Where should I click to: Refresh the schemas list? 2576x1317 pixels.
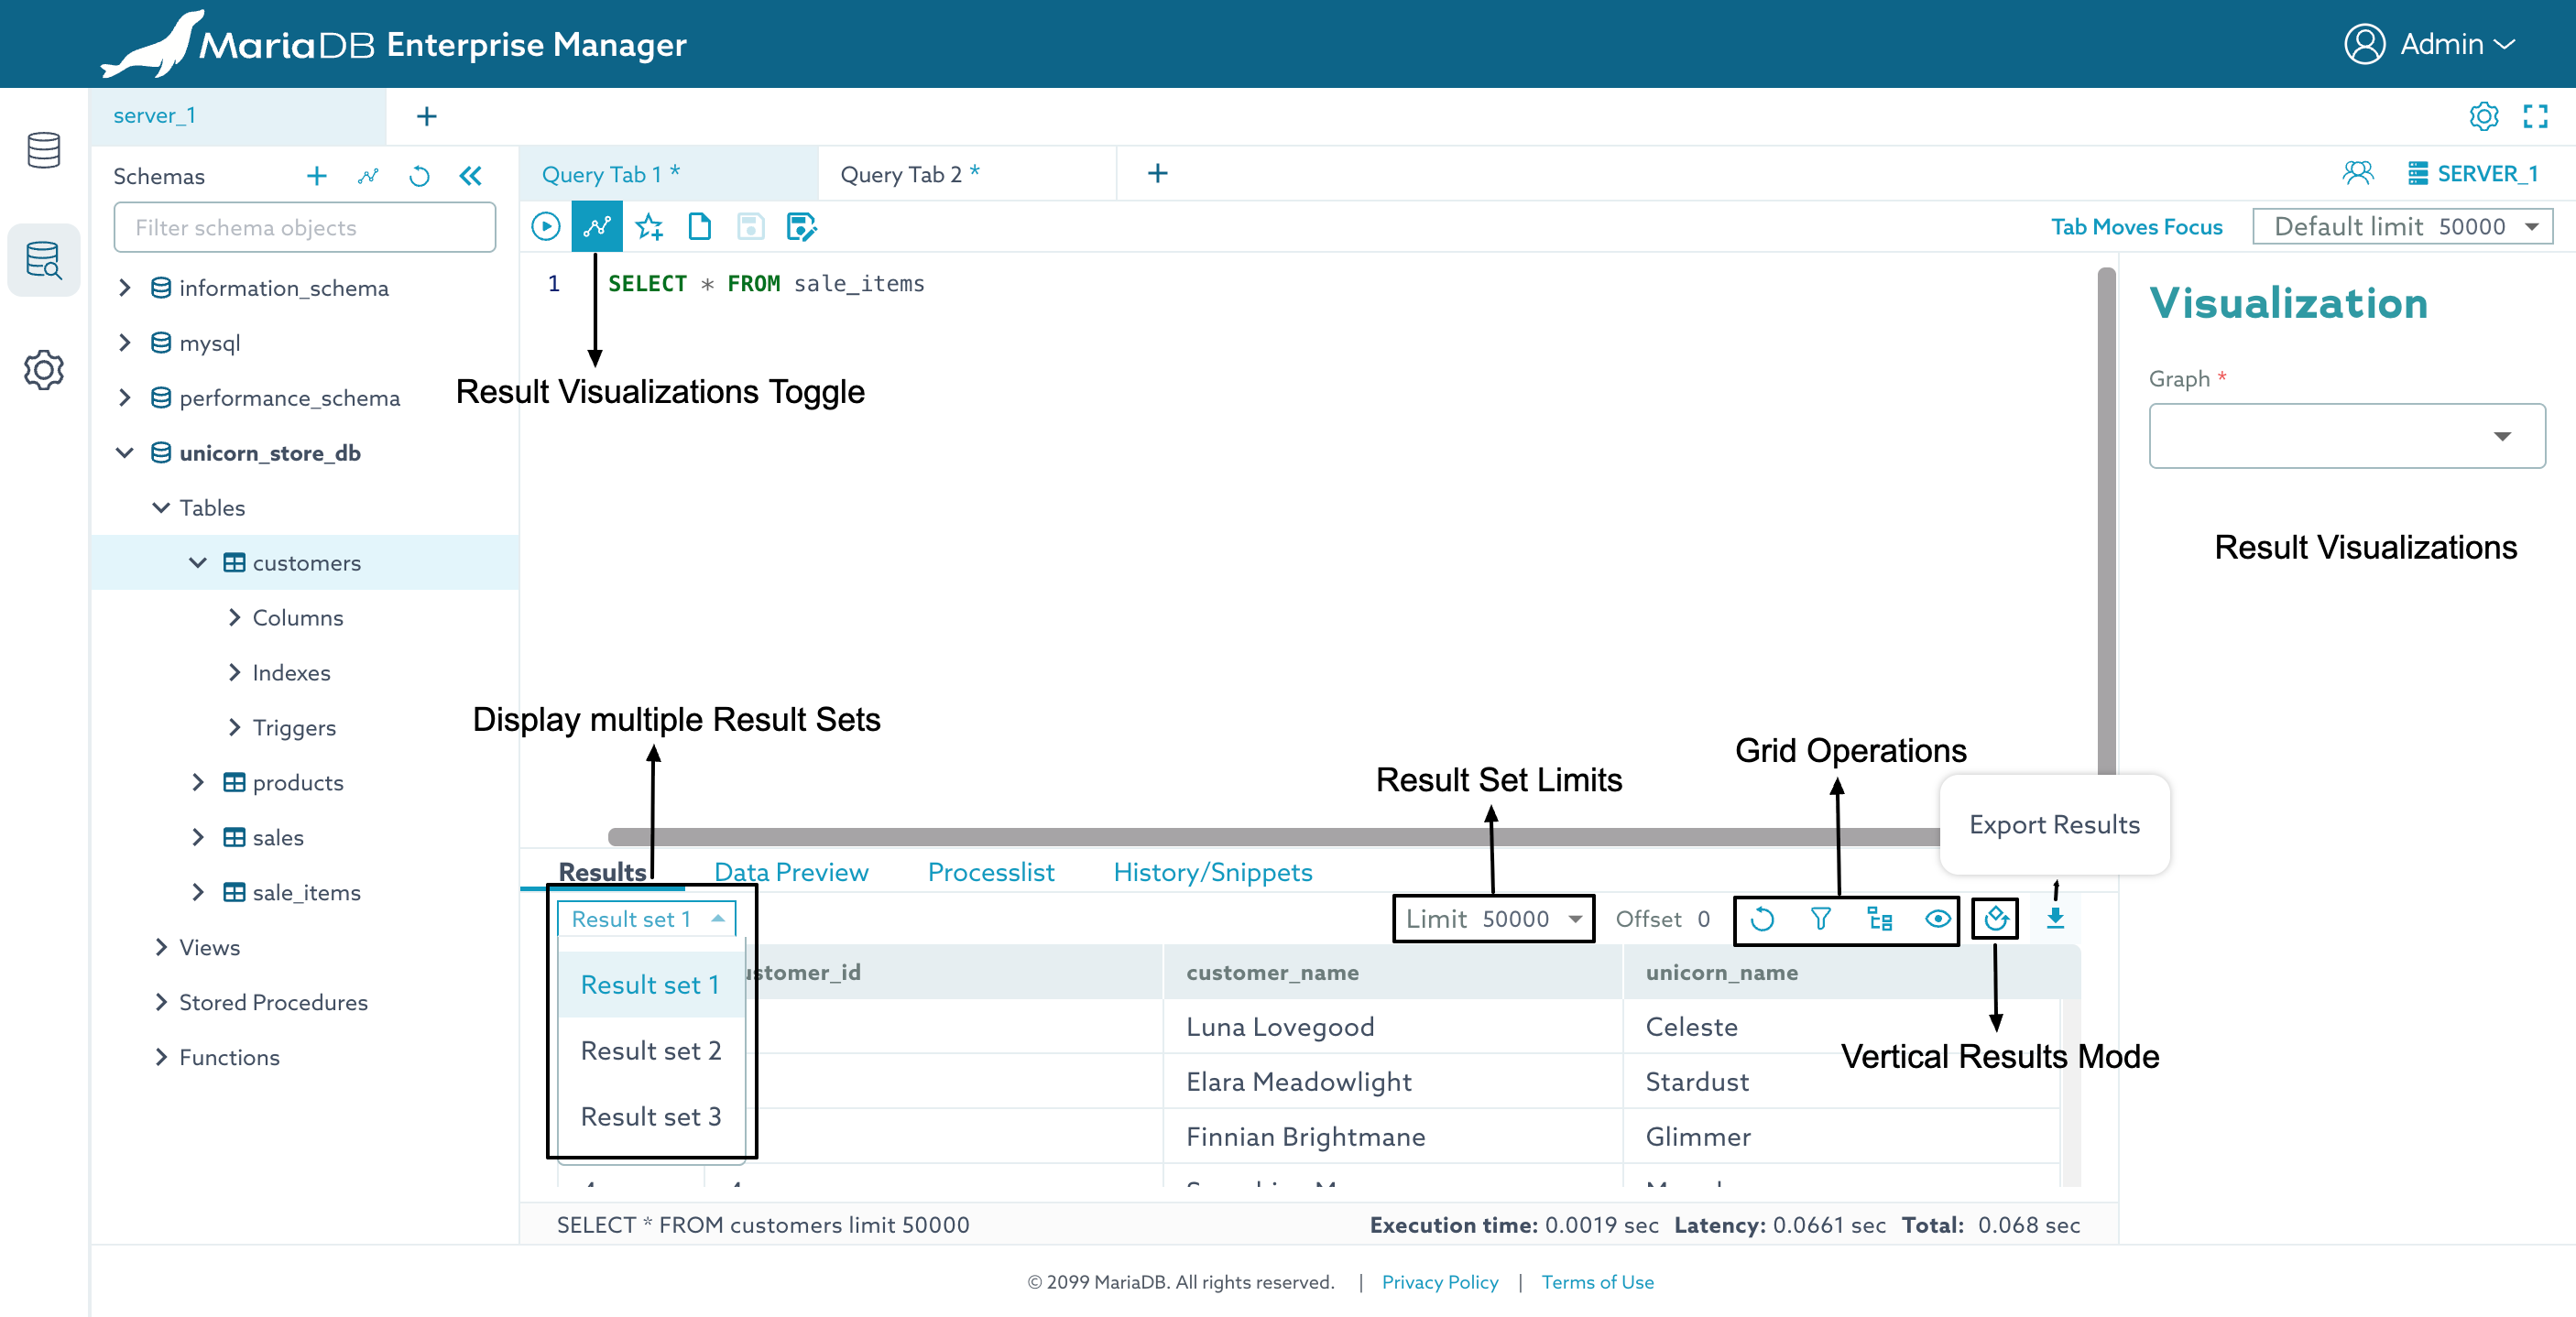419,176
